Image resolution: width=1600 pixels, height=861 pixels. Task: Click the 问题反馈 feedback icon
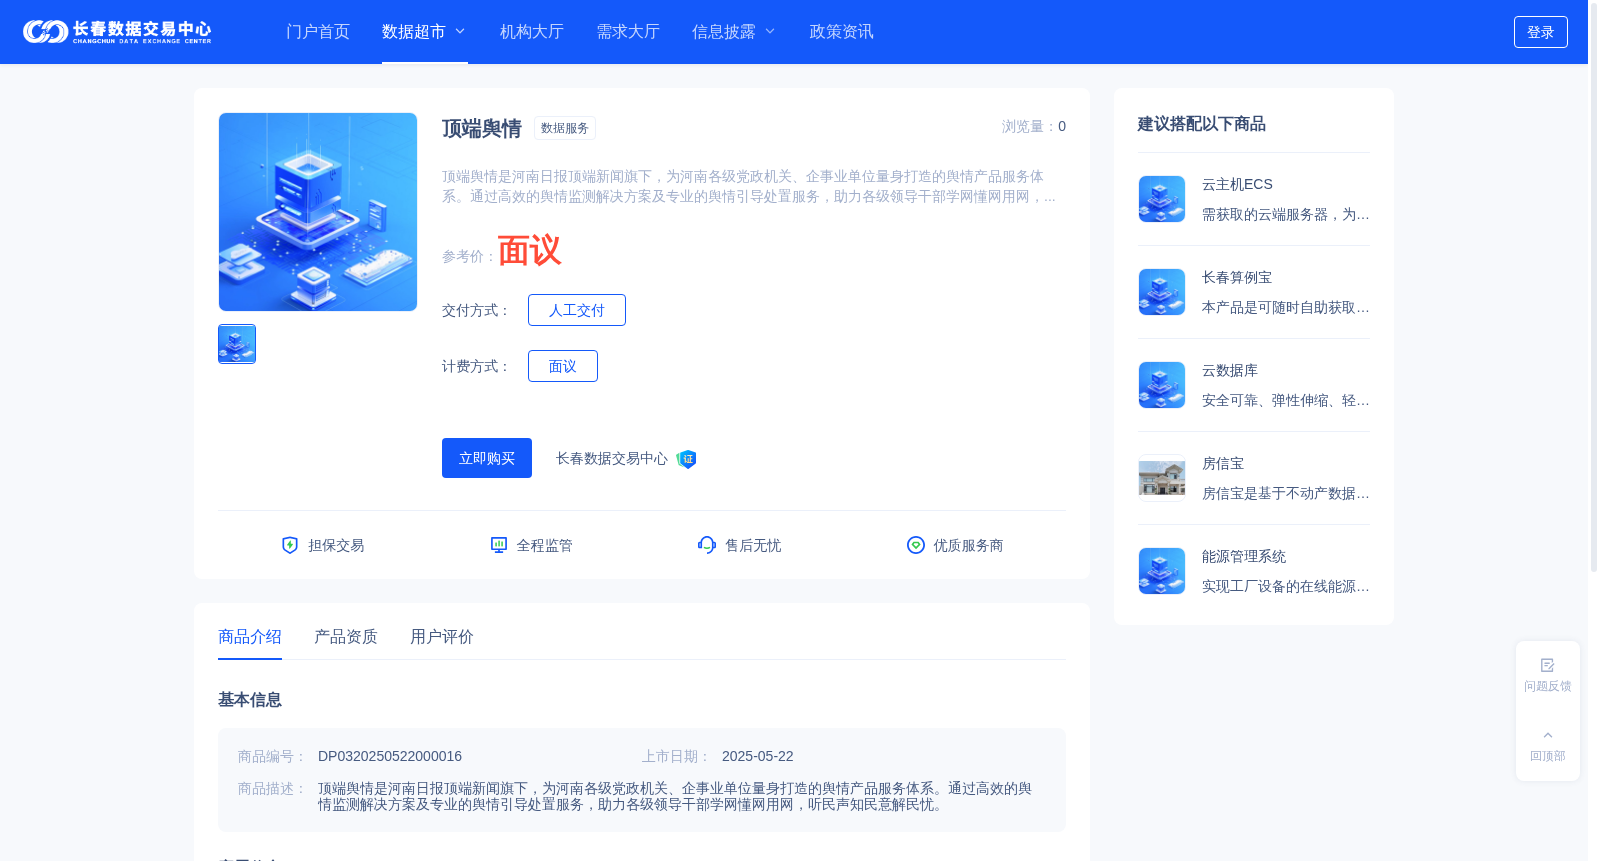(1548, 665)
